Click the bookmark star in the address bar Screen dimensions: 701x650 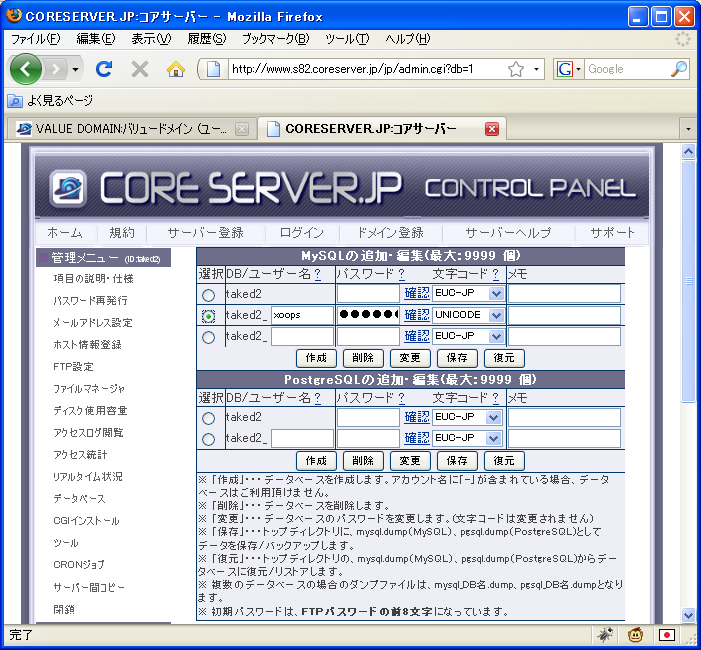tap(516, 69)
